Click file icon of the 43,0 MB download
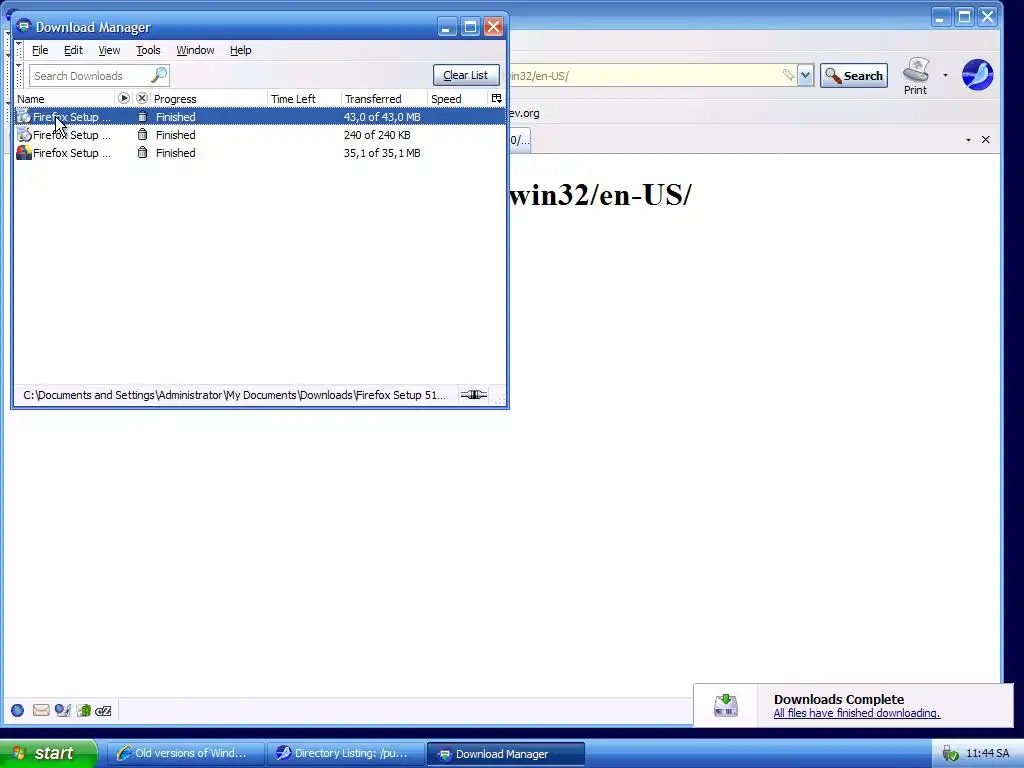 point(24,117)
